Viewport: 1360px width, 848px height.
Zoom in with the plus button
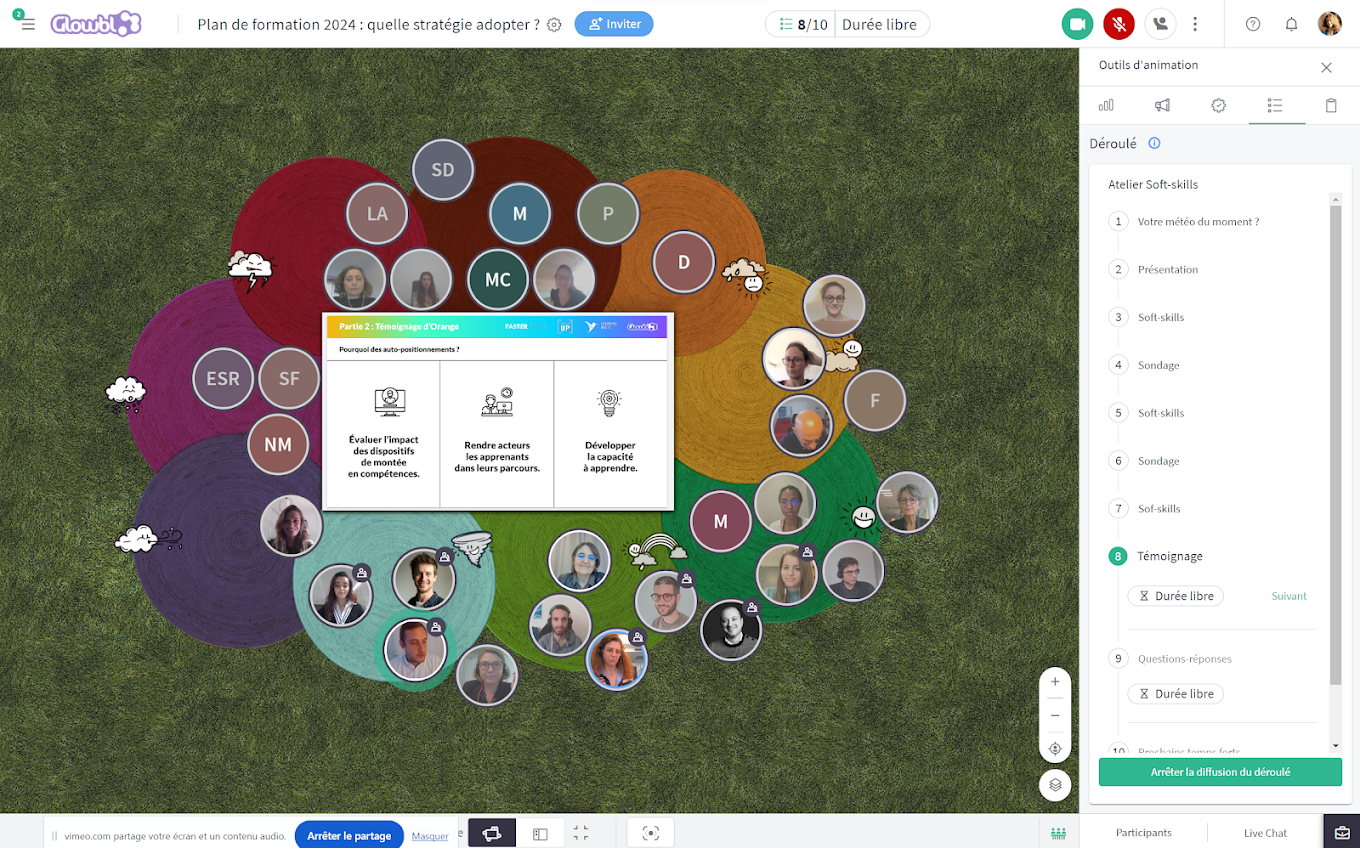1055,682
